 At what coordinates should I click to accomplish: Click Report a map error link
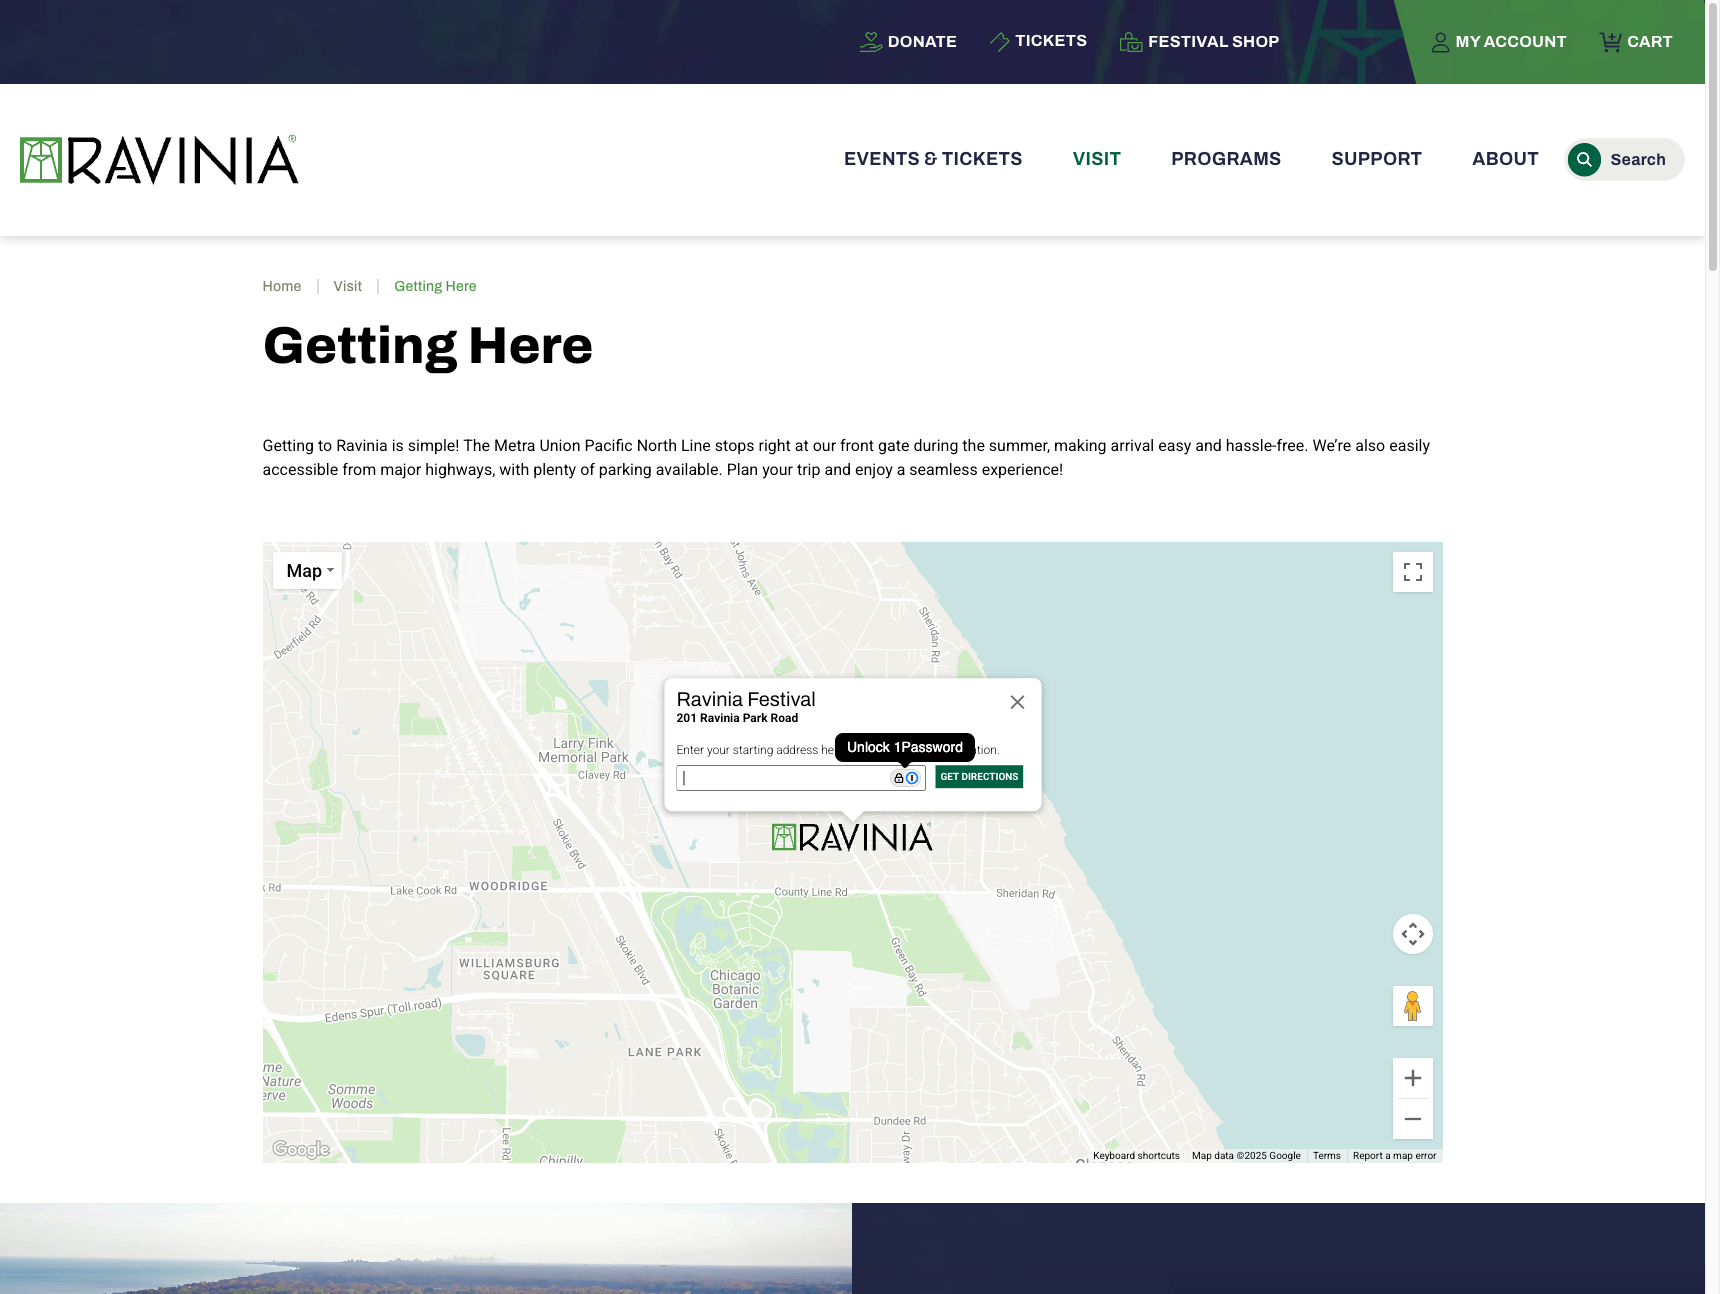pos(1394,1156)
